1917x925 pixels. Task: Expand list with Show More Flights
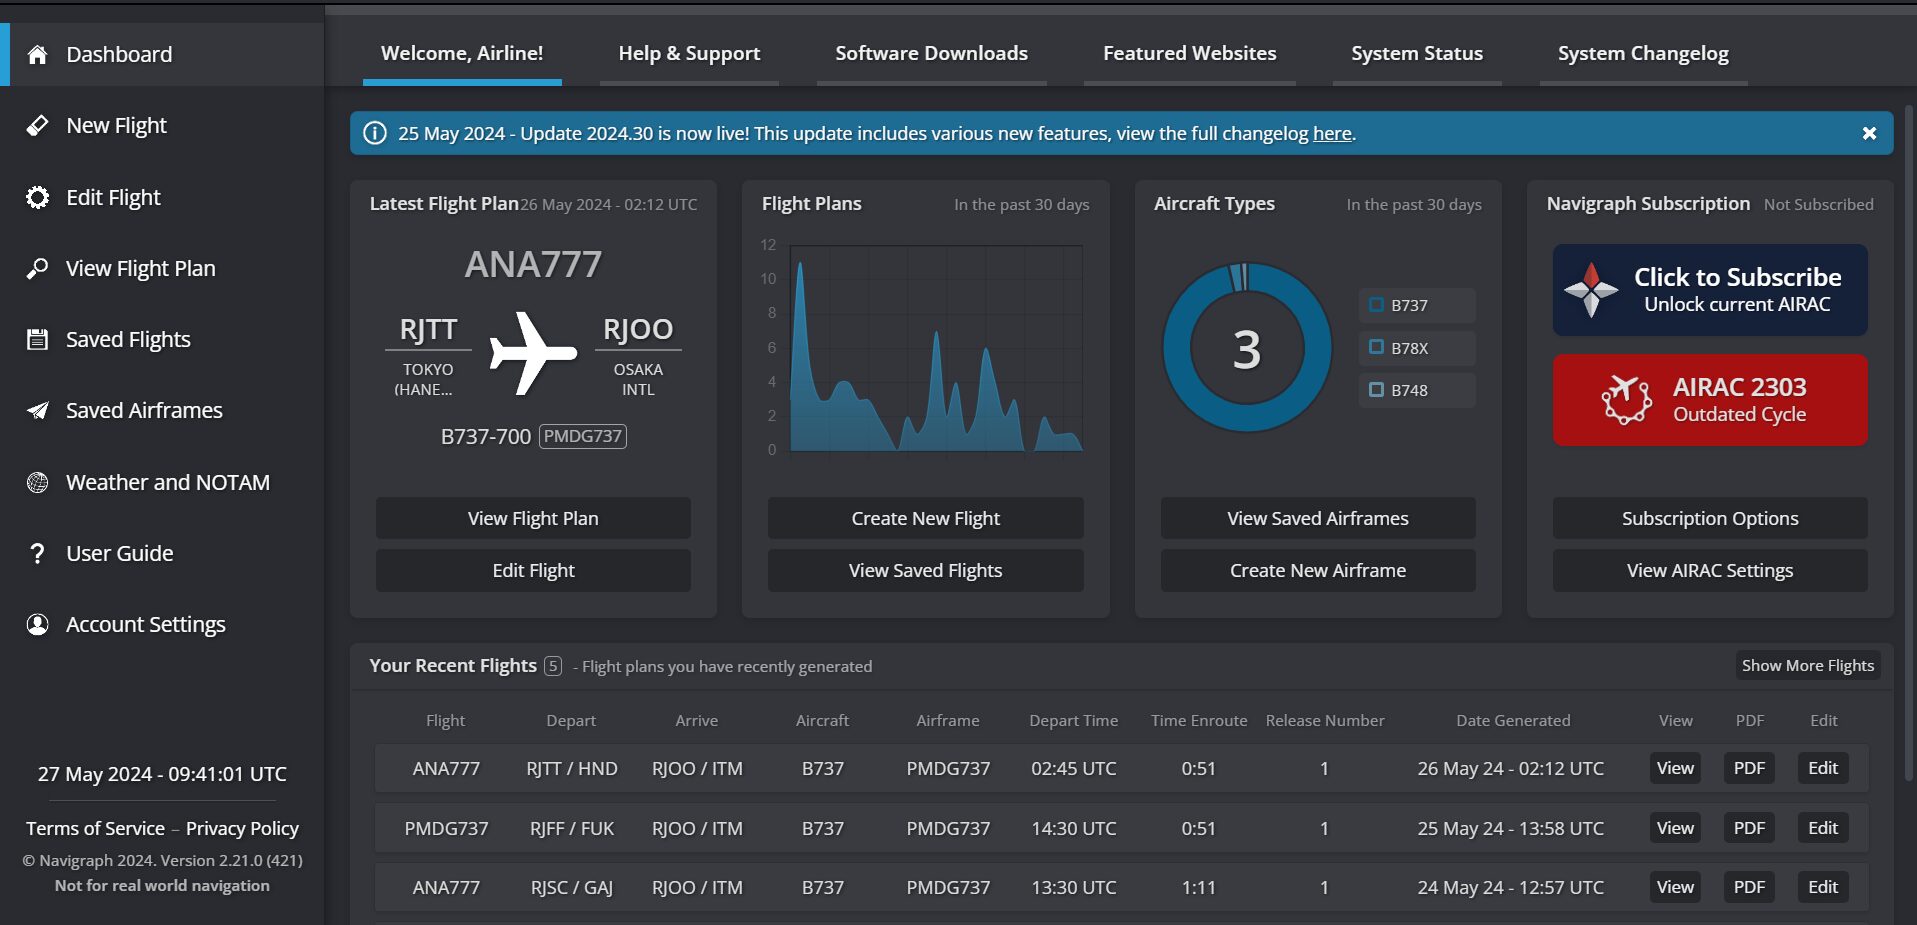1807,666
